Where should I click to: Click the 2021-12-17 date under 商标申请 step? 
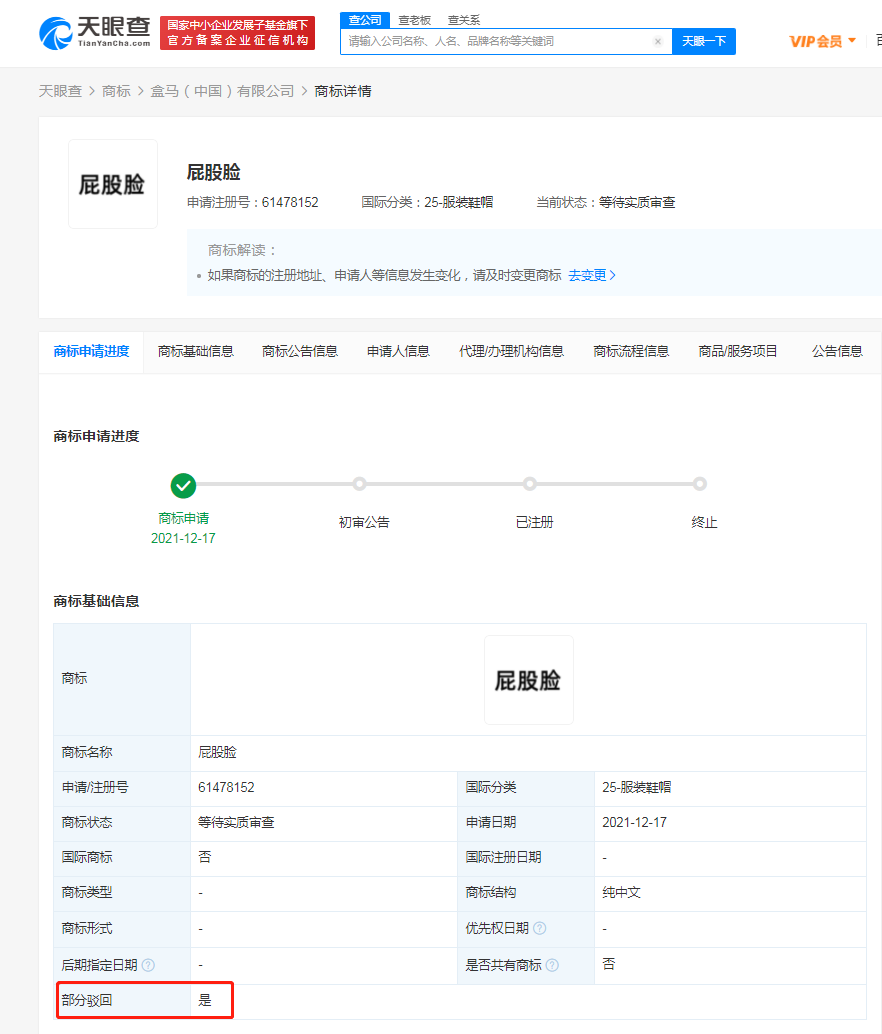tap(183, 538)
